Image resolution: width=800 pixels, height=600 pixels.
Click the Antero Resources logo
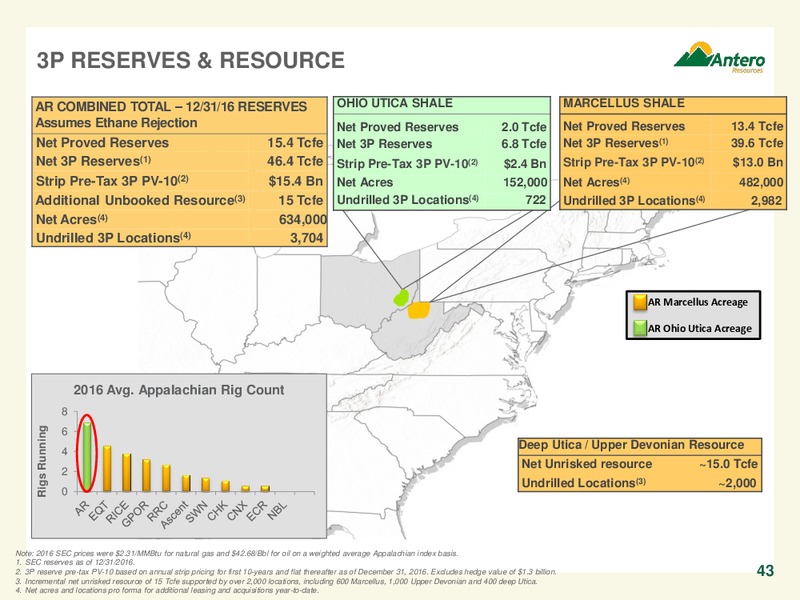coord(719,57)
